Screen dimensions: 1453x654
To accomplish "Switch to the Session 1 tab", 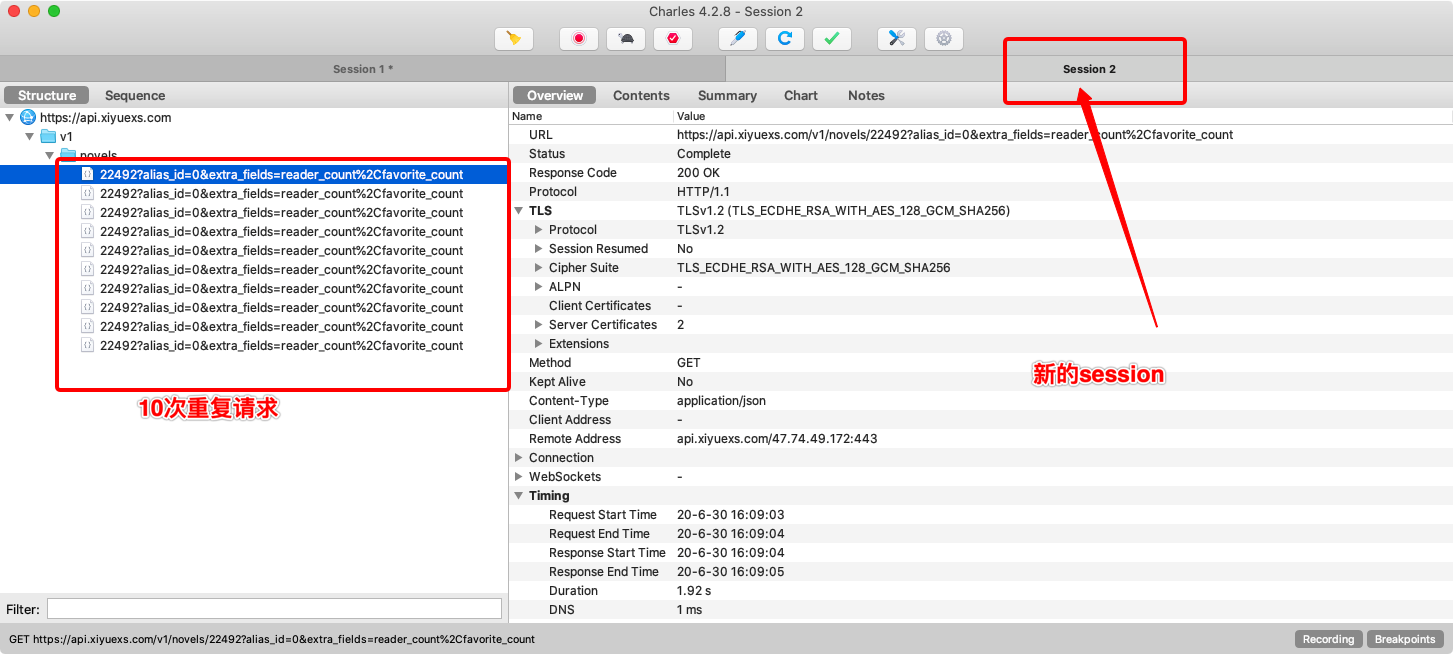I will click(x=363, y=69).
